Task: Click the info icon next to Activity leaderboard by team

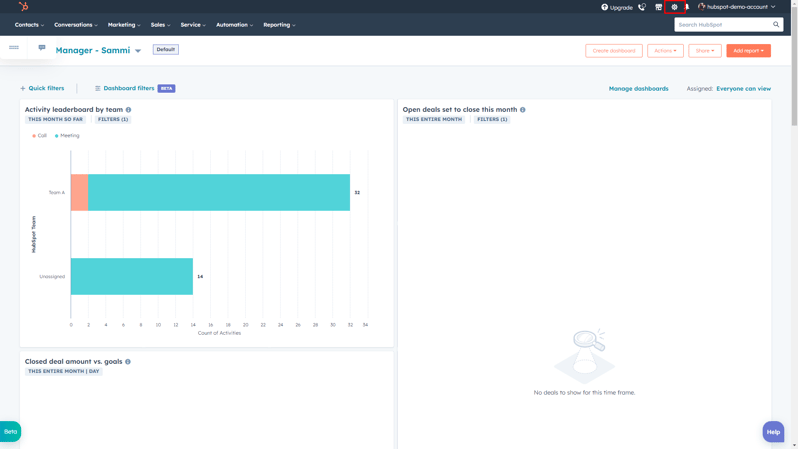Action: point(128,109)
